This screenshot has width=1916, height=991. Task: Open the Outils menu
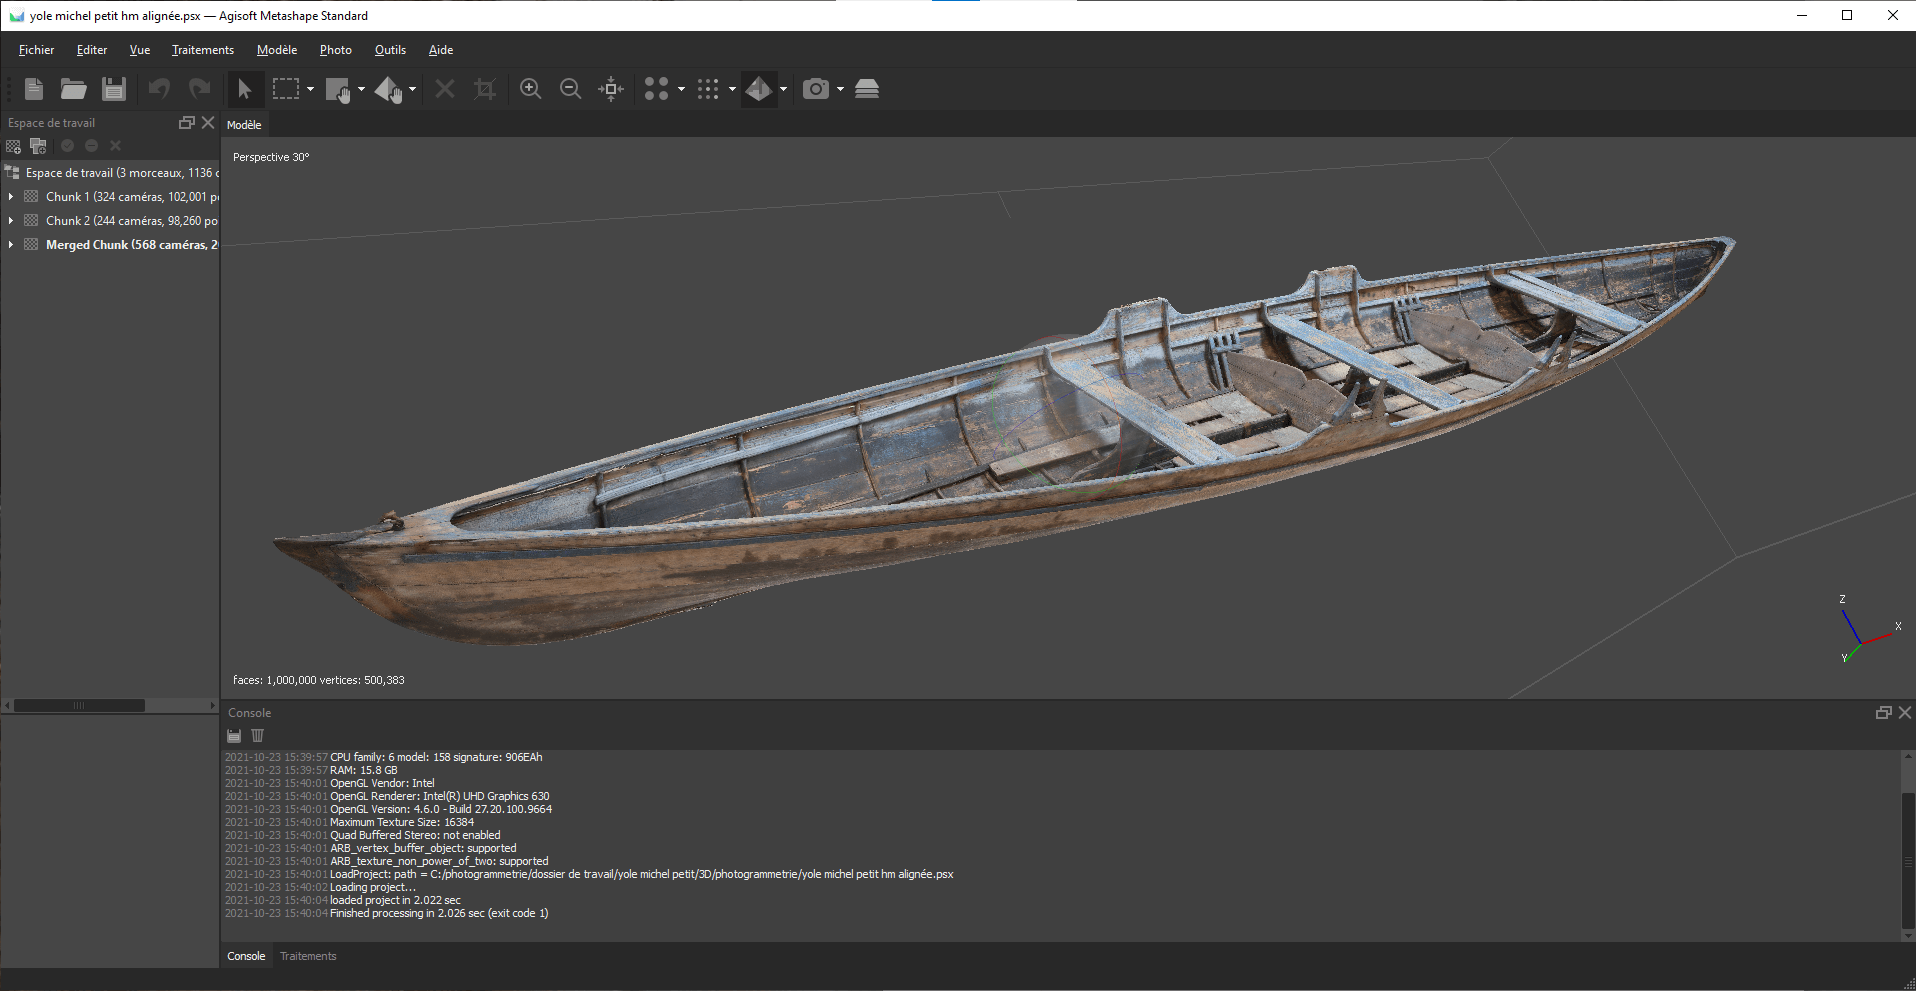click(x=390, y=50)
